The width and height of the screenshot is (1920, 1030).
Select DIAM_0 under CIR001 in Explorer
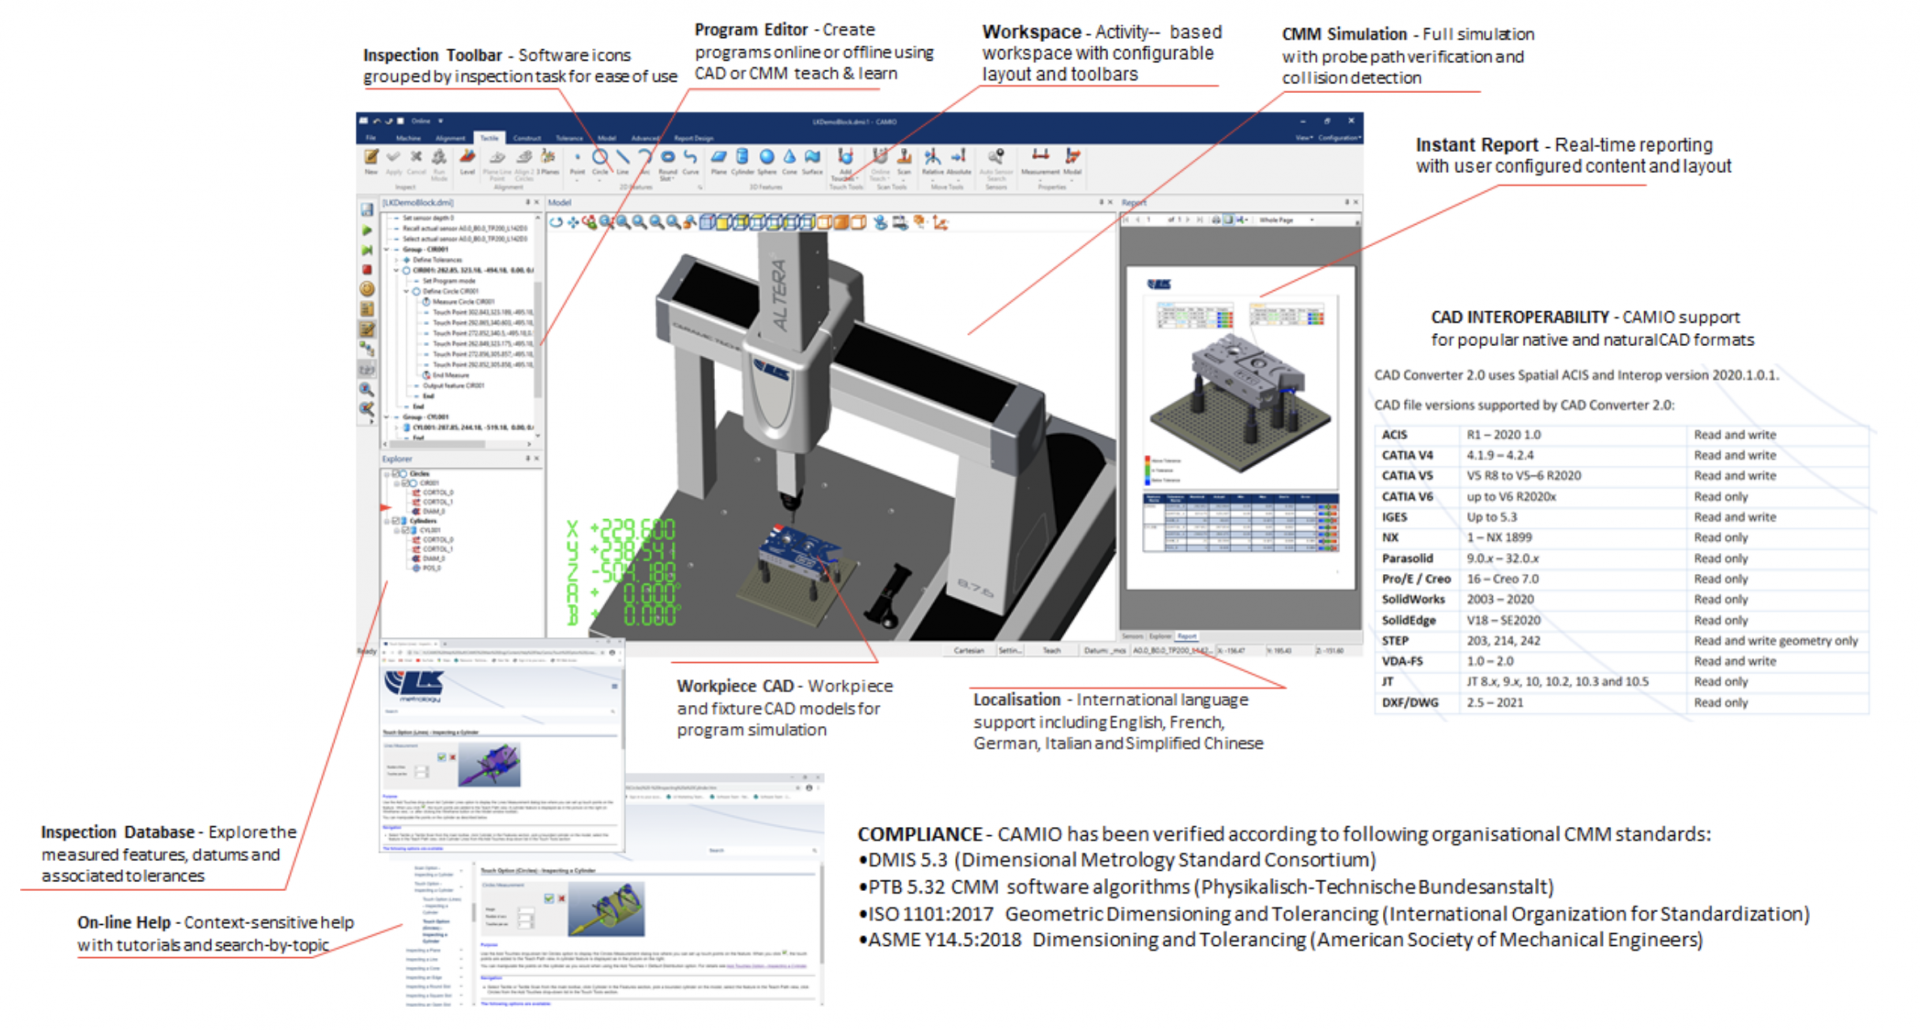429,511
